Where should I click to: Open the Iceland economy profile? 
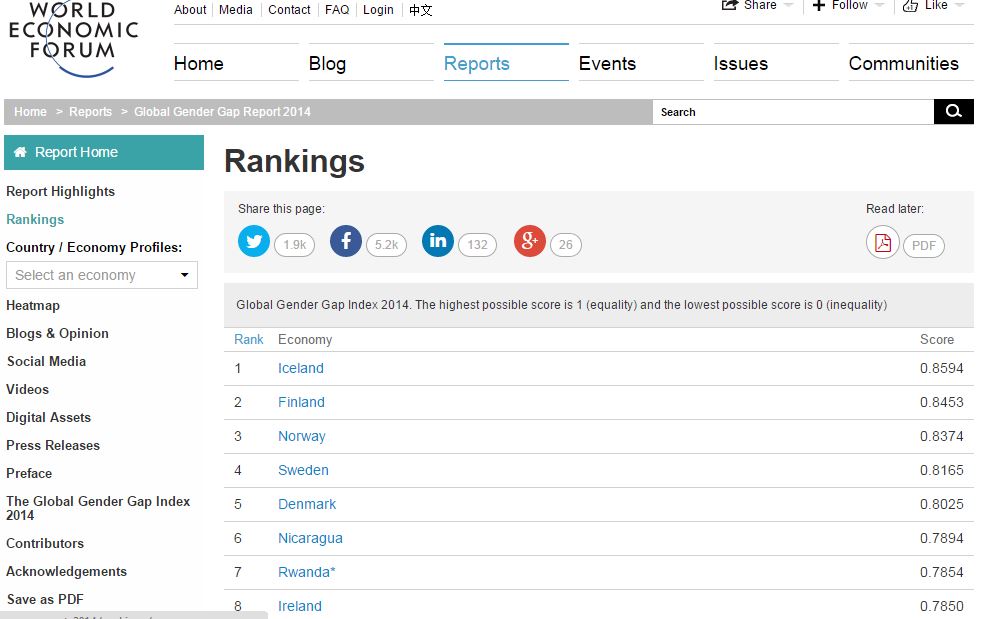(x=301, y=368)
